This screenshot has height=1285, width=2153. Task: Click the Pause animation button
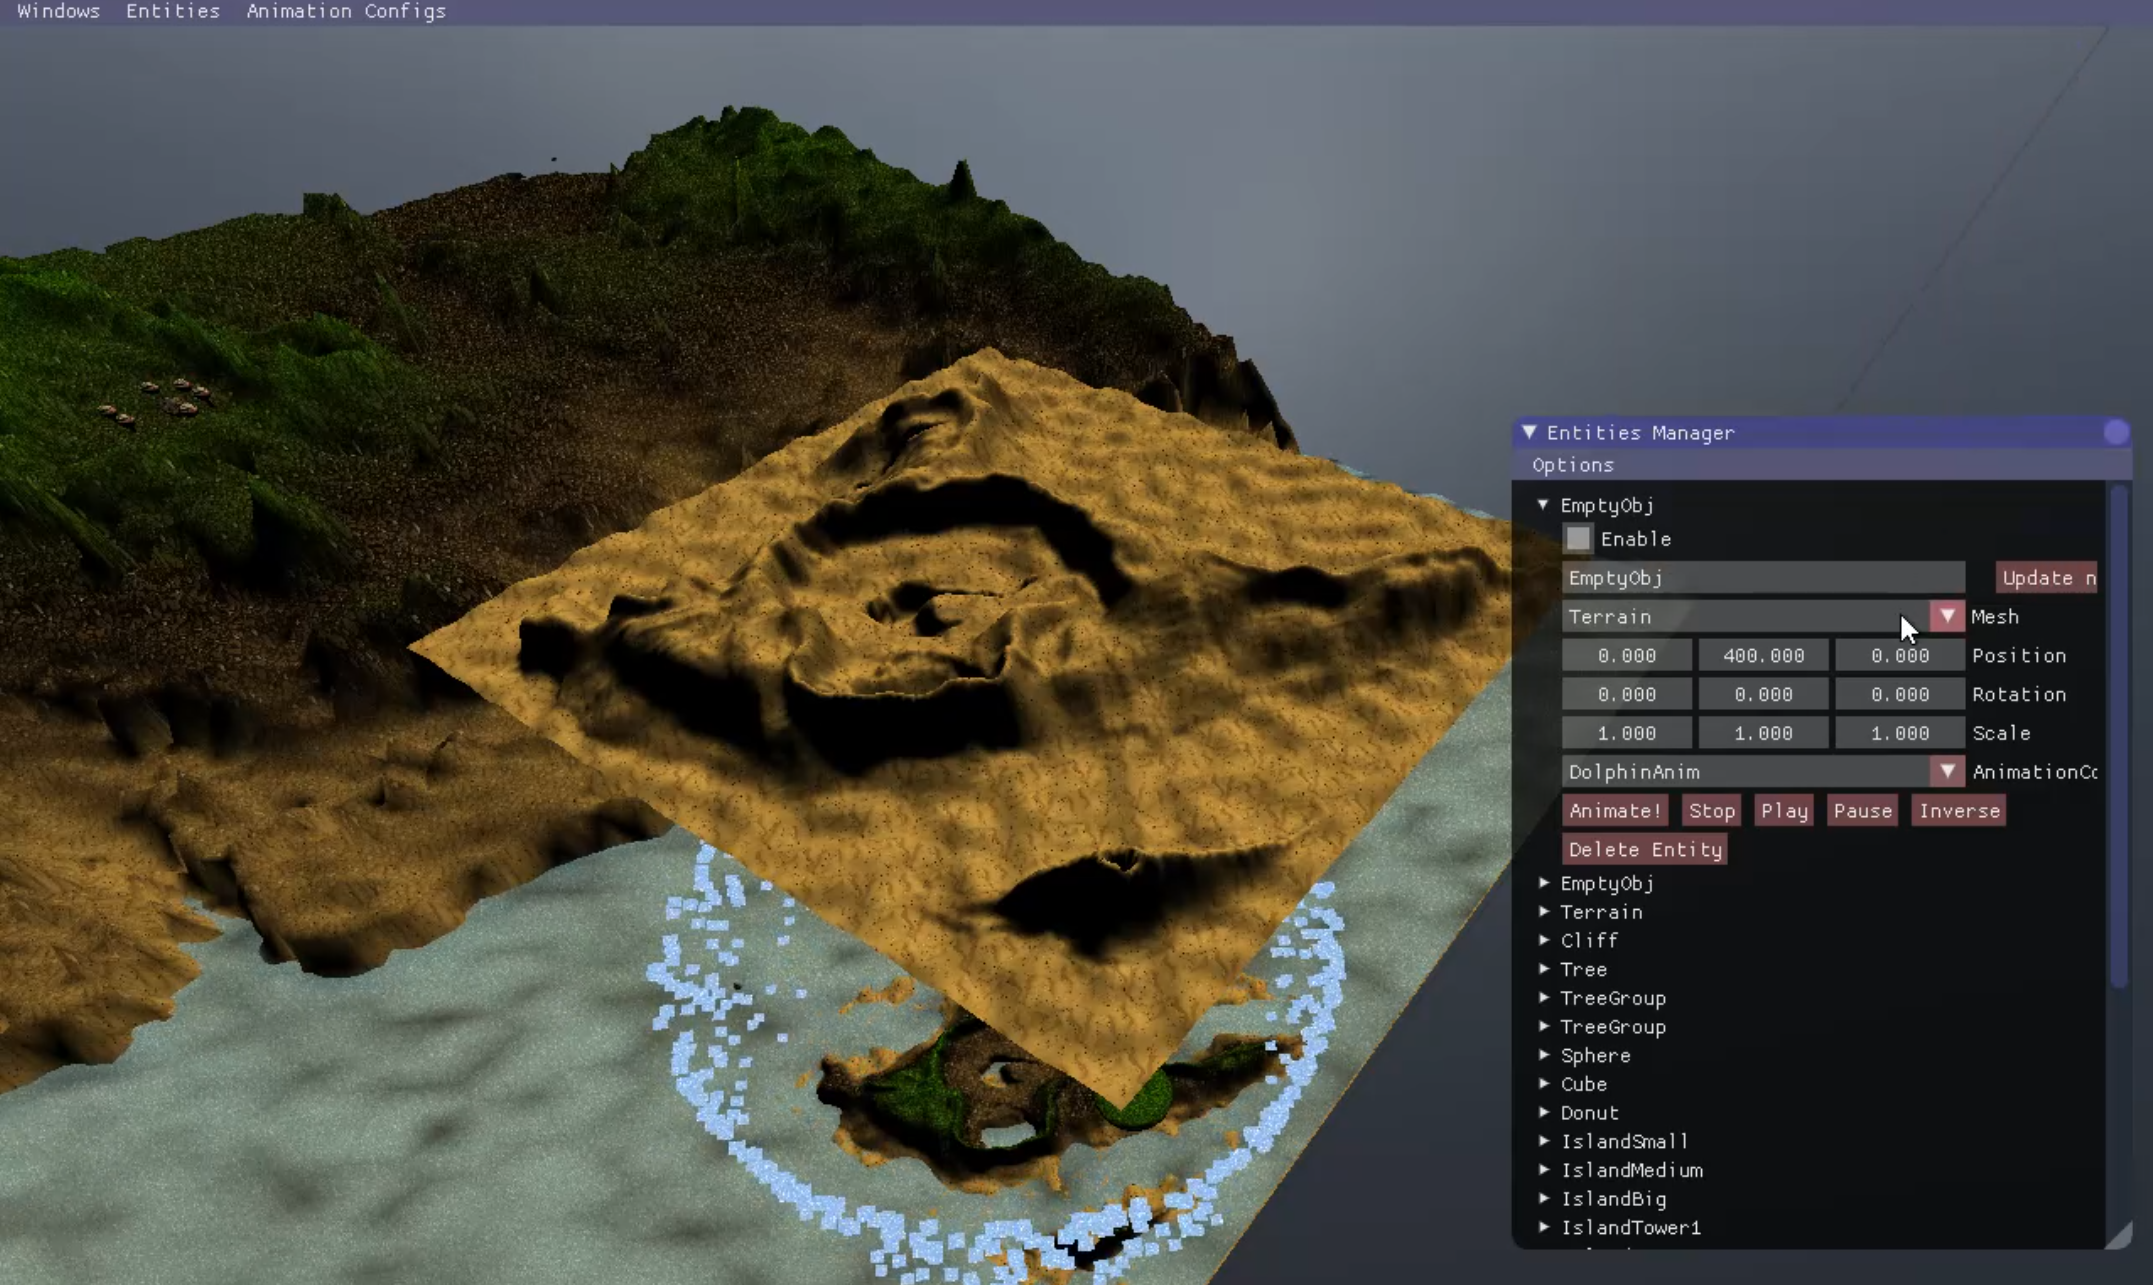(x=1862, y=811)
